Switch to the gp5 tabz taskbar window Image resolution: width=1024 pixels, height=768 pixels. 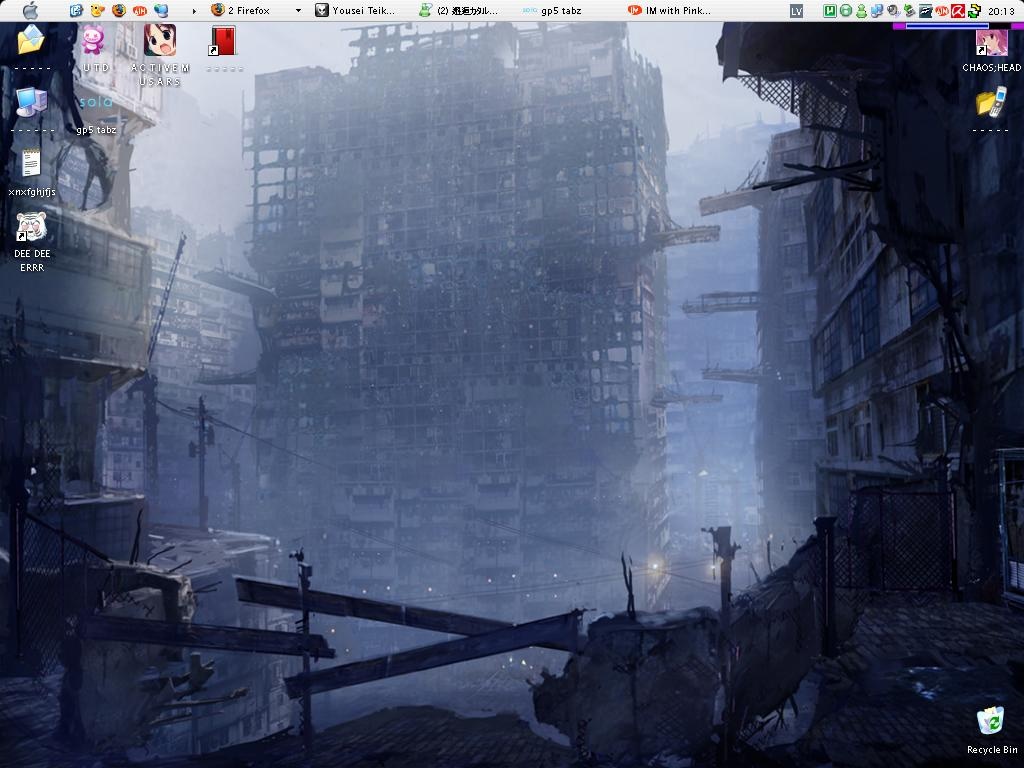click(552, 10)
